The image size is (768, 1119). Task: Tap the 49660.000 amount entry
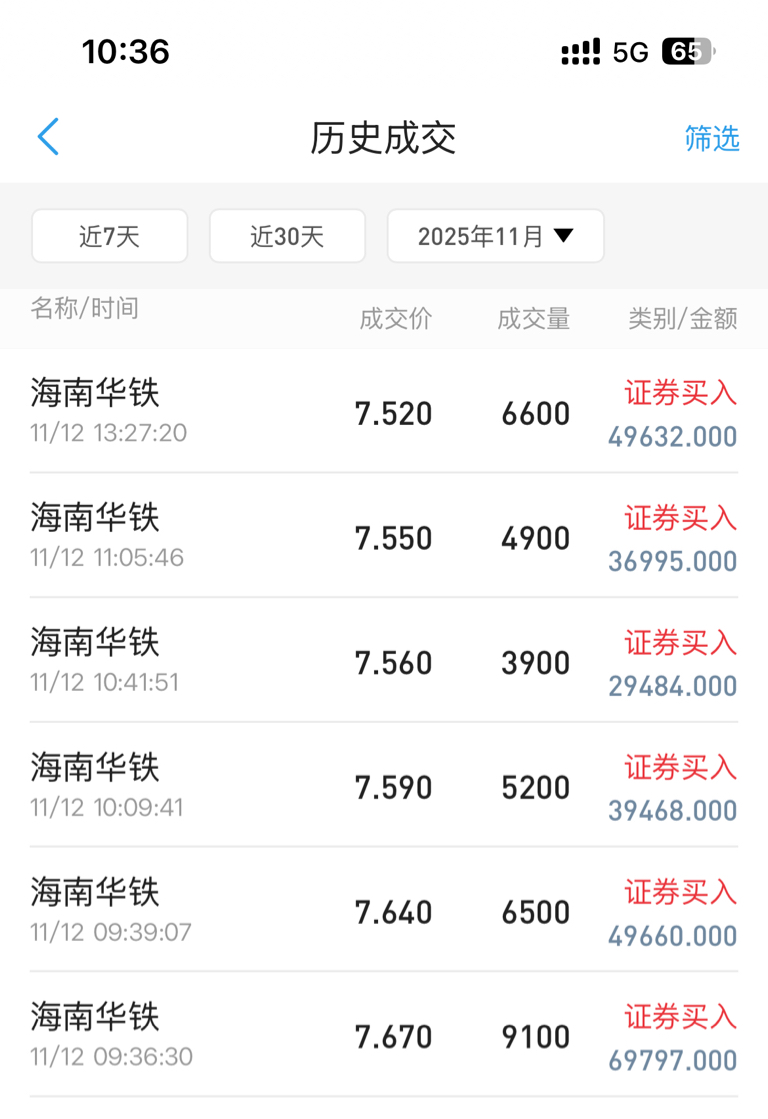pyautogui.click(x=672, y=936)
